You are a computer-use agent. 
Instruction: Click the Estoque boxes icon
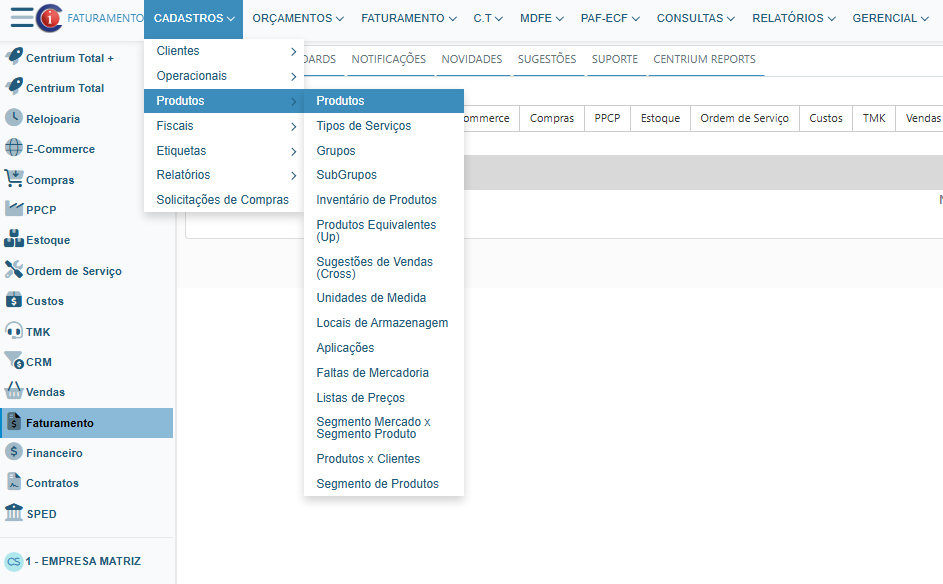[14, 240]
